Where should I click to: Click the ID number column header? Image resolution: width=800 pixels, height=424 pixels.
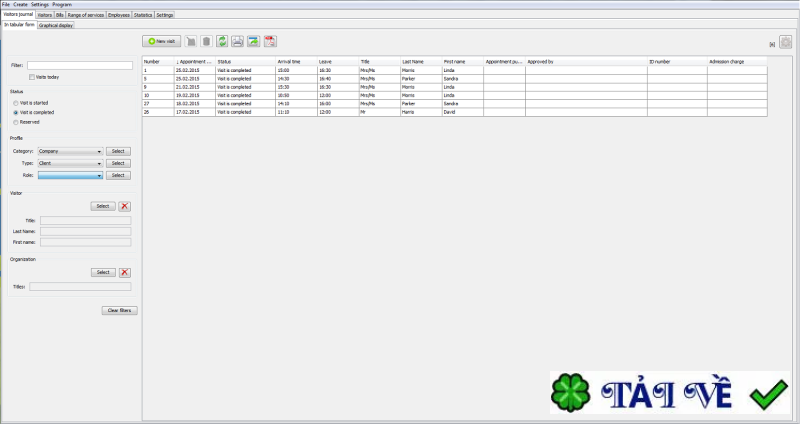click(x=678, y=62)
